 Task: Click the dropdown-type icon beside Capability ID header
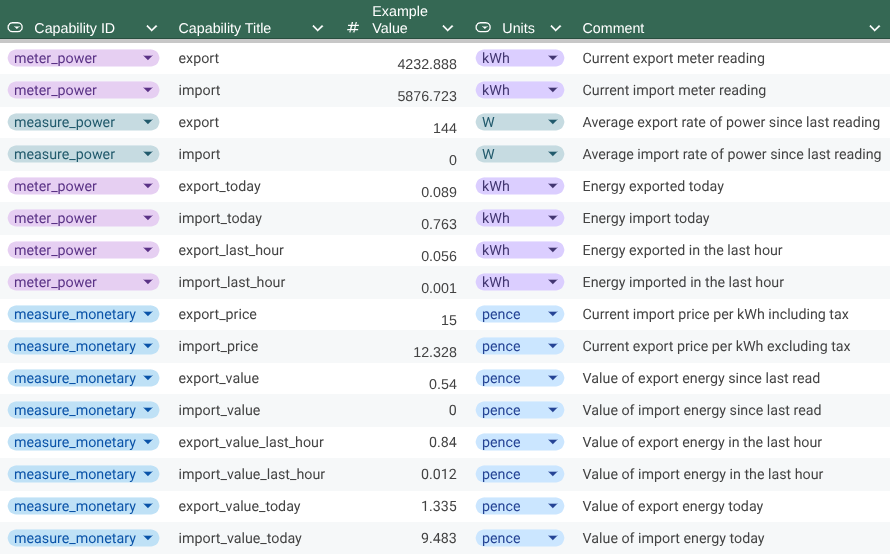coord(15,28)
